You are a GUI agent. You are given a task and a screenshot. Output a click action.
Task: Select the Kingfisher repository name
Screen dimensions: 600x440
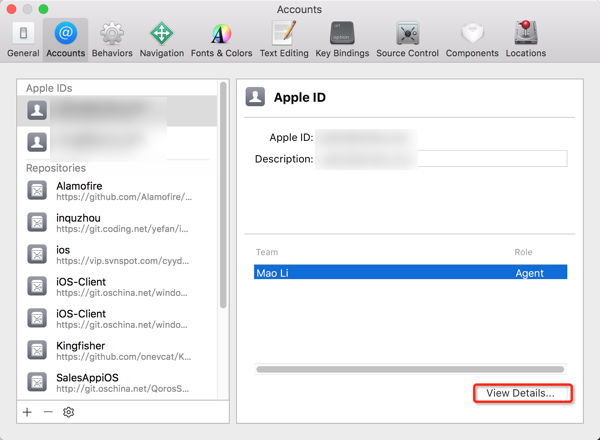[x=80, y=346]
